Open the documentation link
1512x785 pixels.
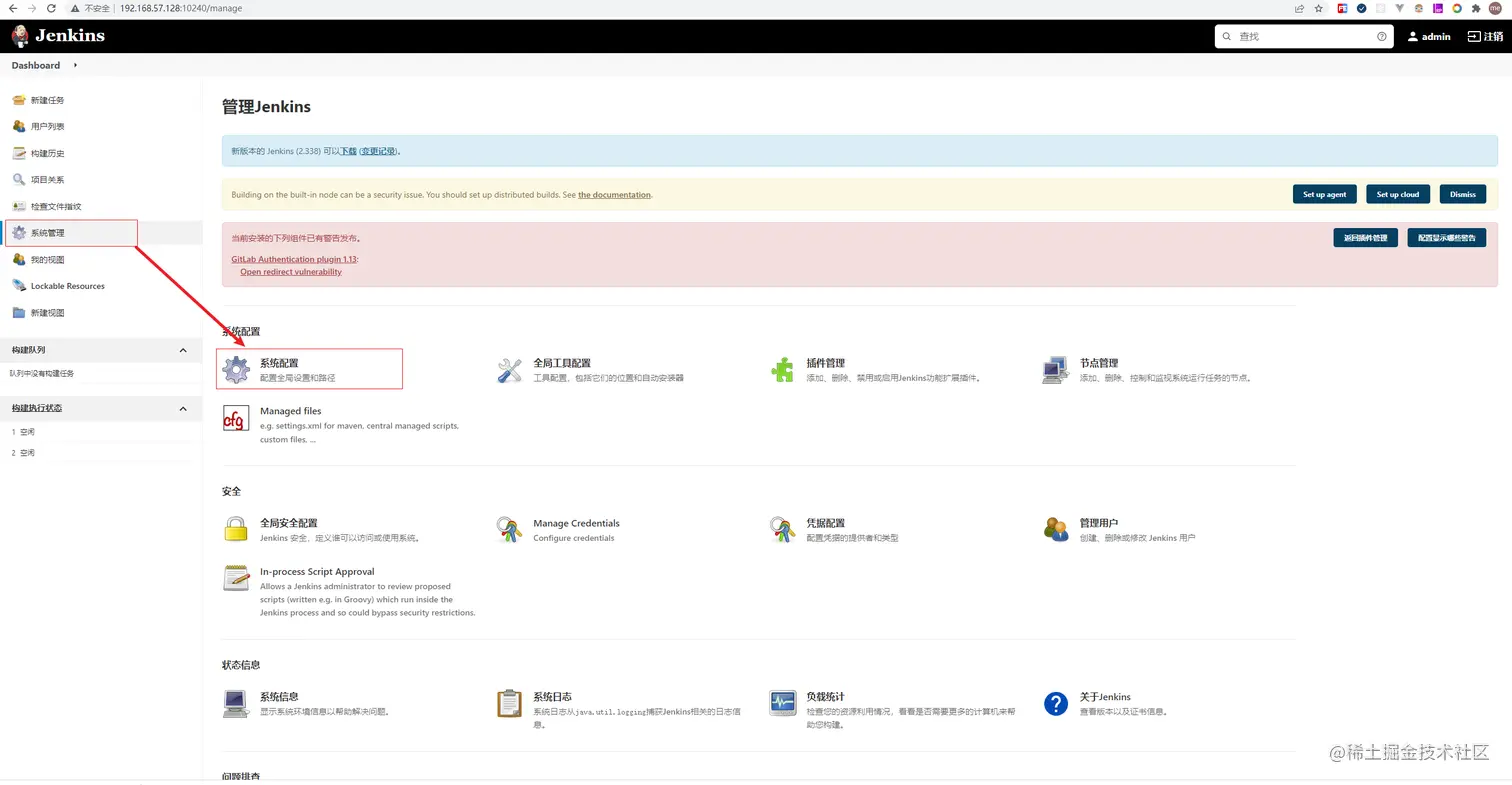[614, 195]
